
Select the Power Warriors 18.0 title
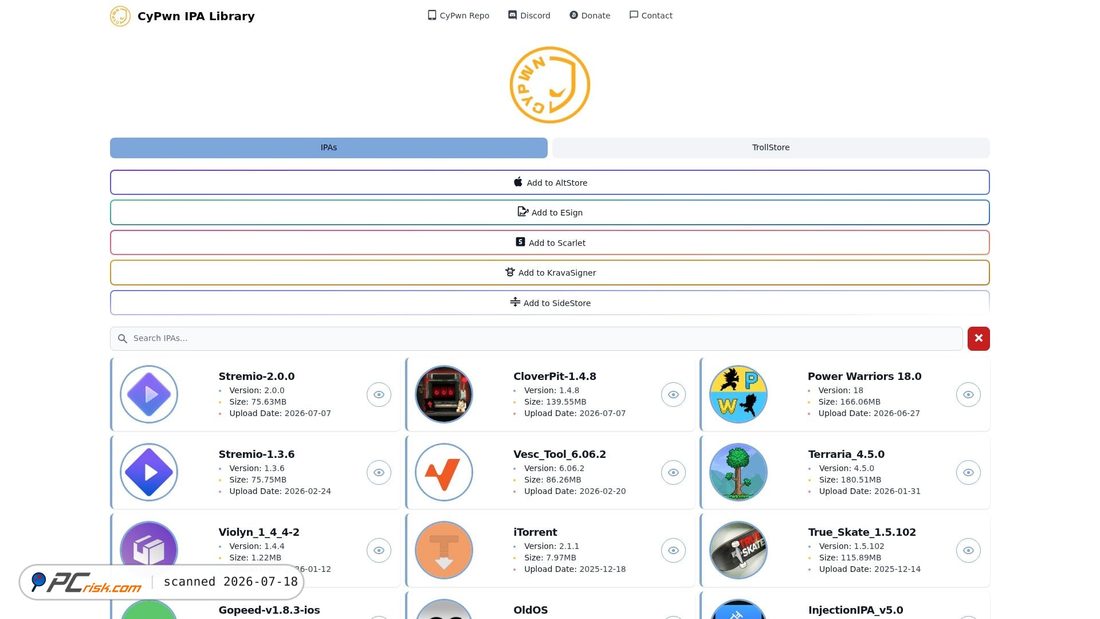864,376
